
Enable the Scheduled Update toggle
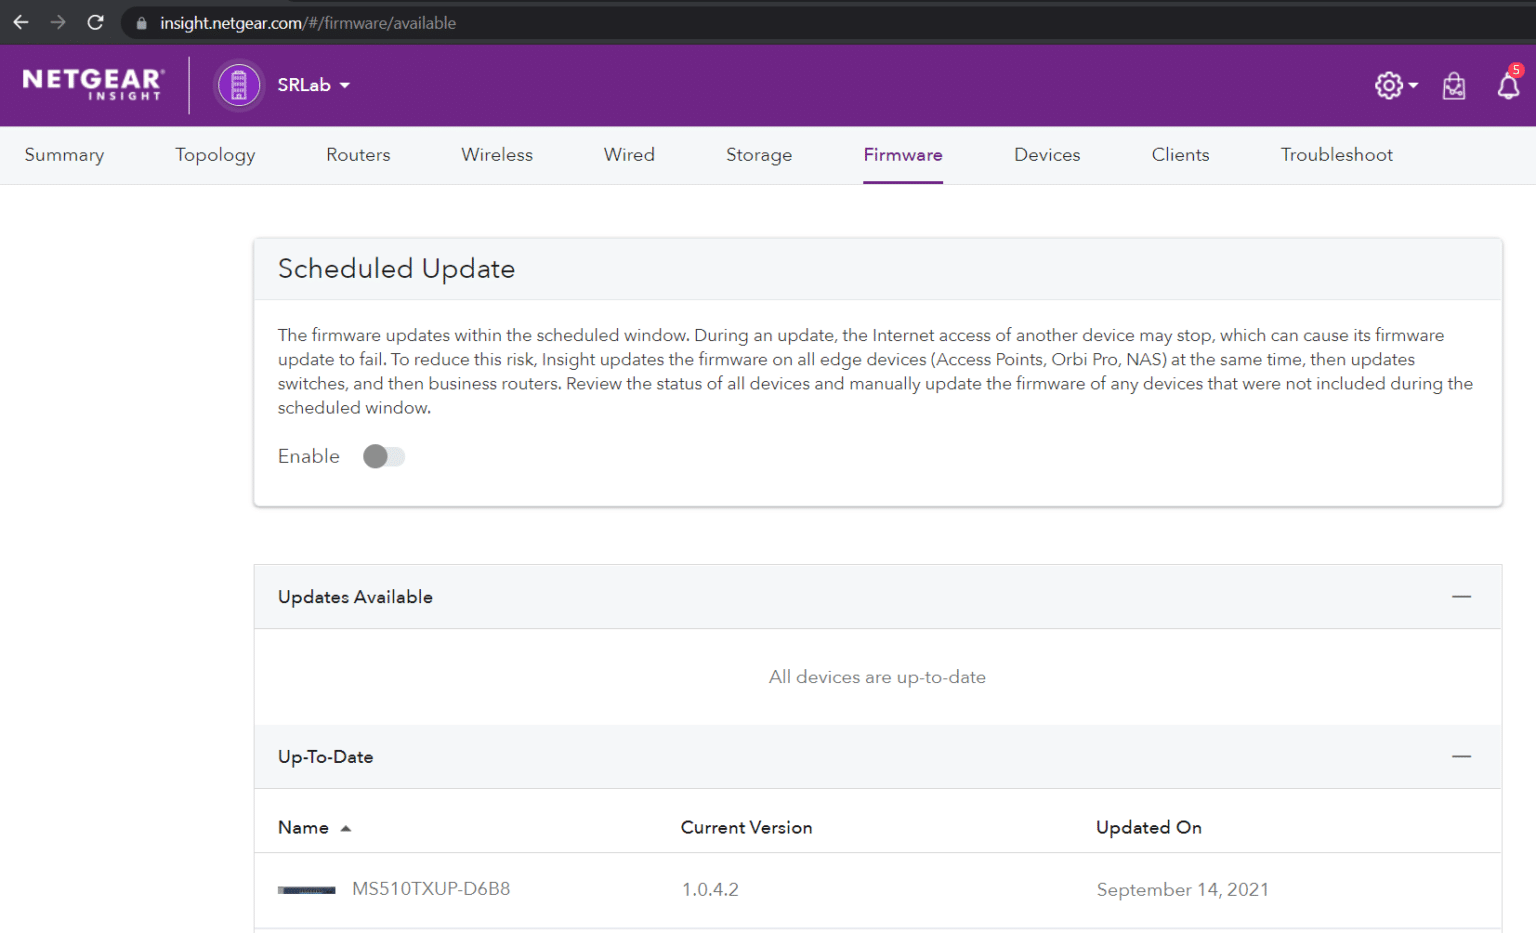pyautogui.click(x=384, y=456)
